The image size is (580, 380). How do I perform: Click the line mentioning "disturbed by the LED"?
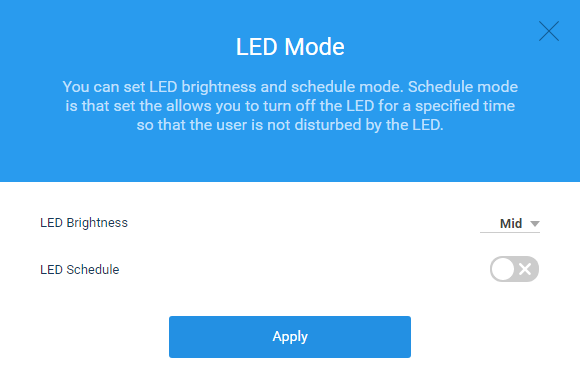coord(290,125)
